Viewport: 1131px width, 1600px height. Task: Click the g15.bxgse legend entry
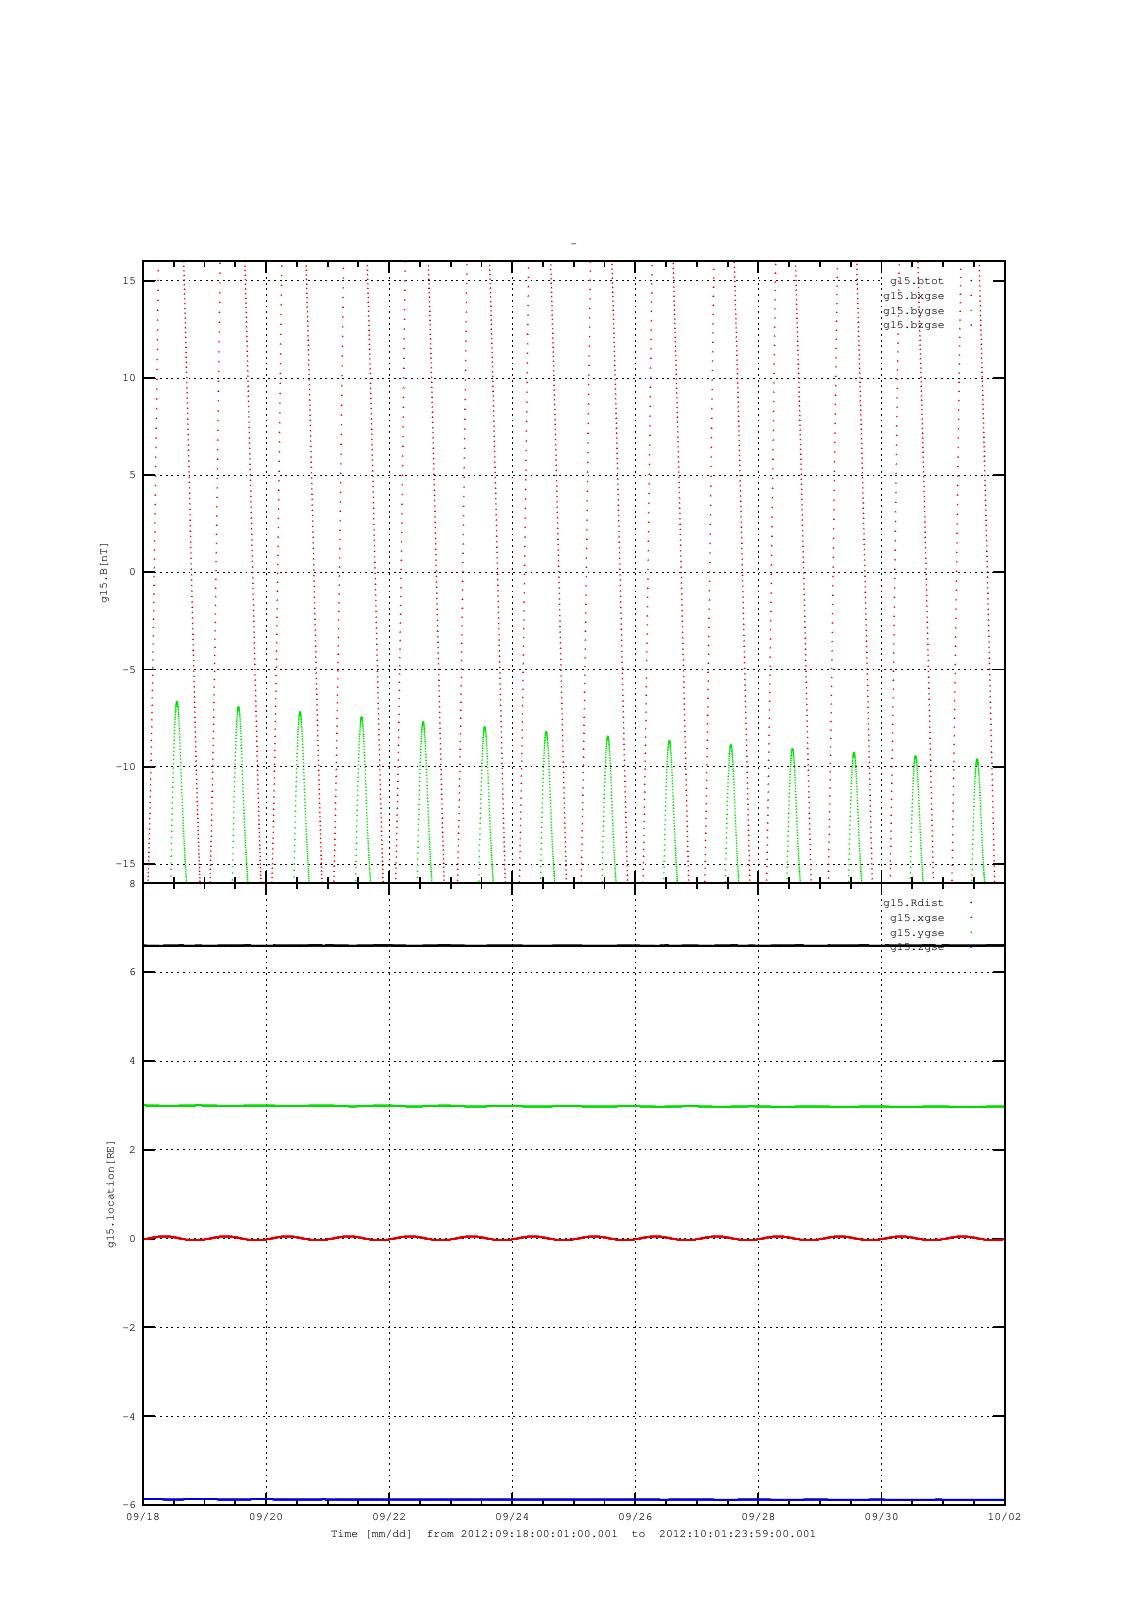[x=914, y=296]
